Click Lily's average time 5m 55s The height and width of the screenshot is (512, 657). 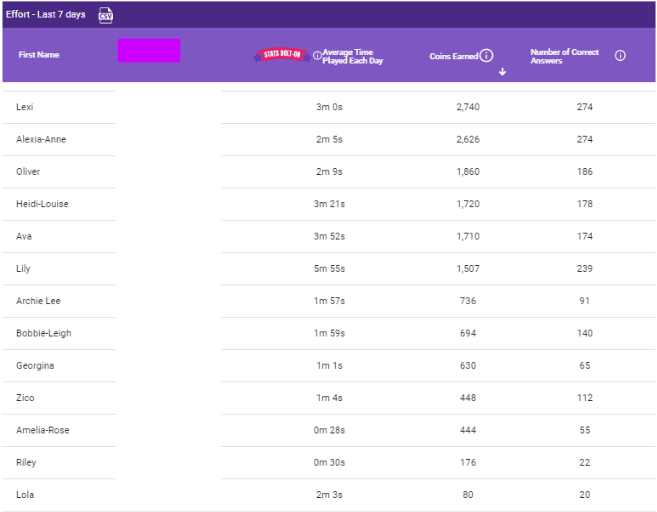(x=330, y=269)
